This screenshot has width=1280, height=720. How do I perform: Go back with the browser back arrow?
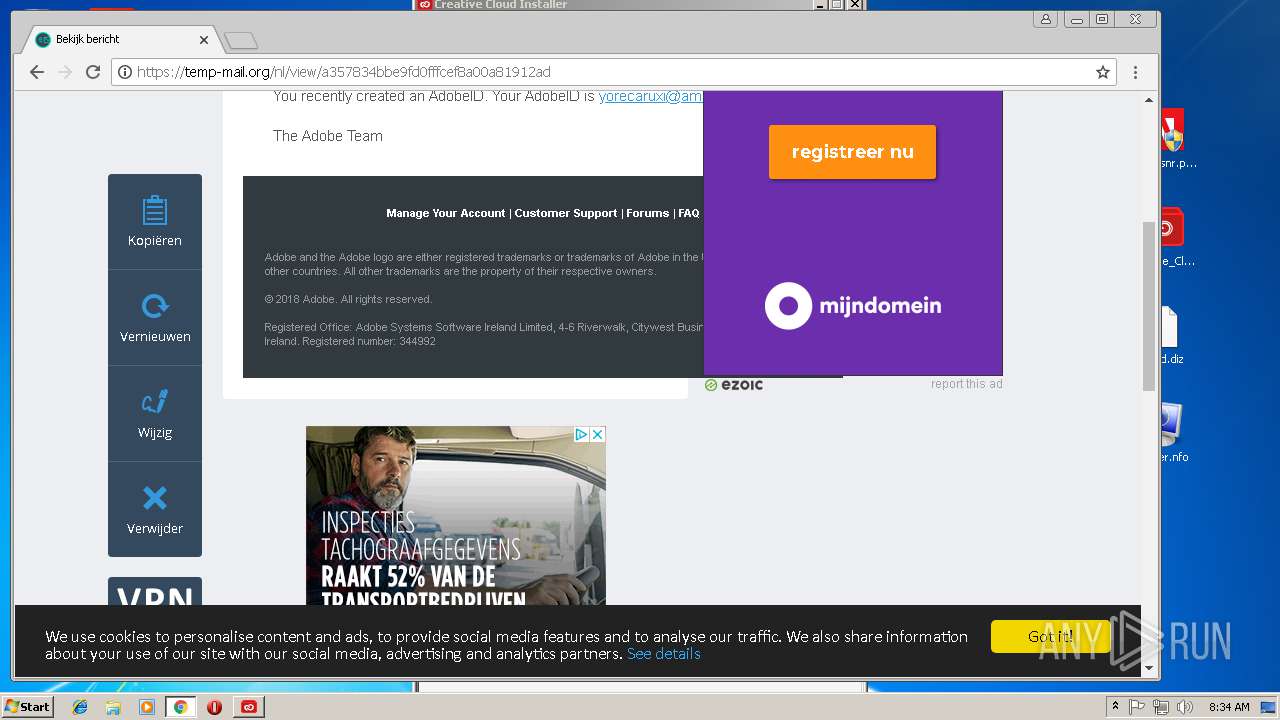click(x=37, y=72)
